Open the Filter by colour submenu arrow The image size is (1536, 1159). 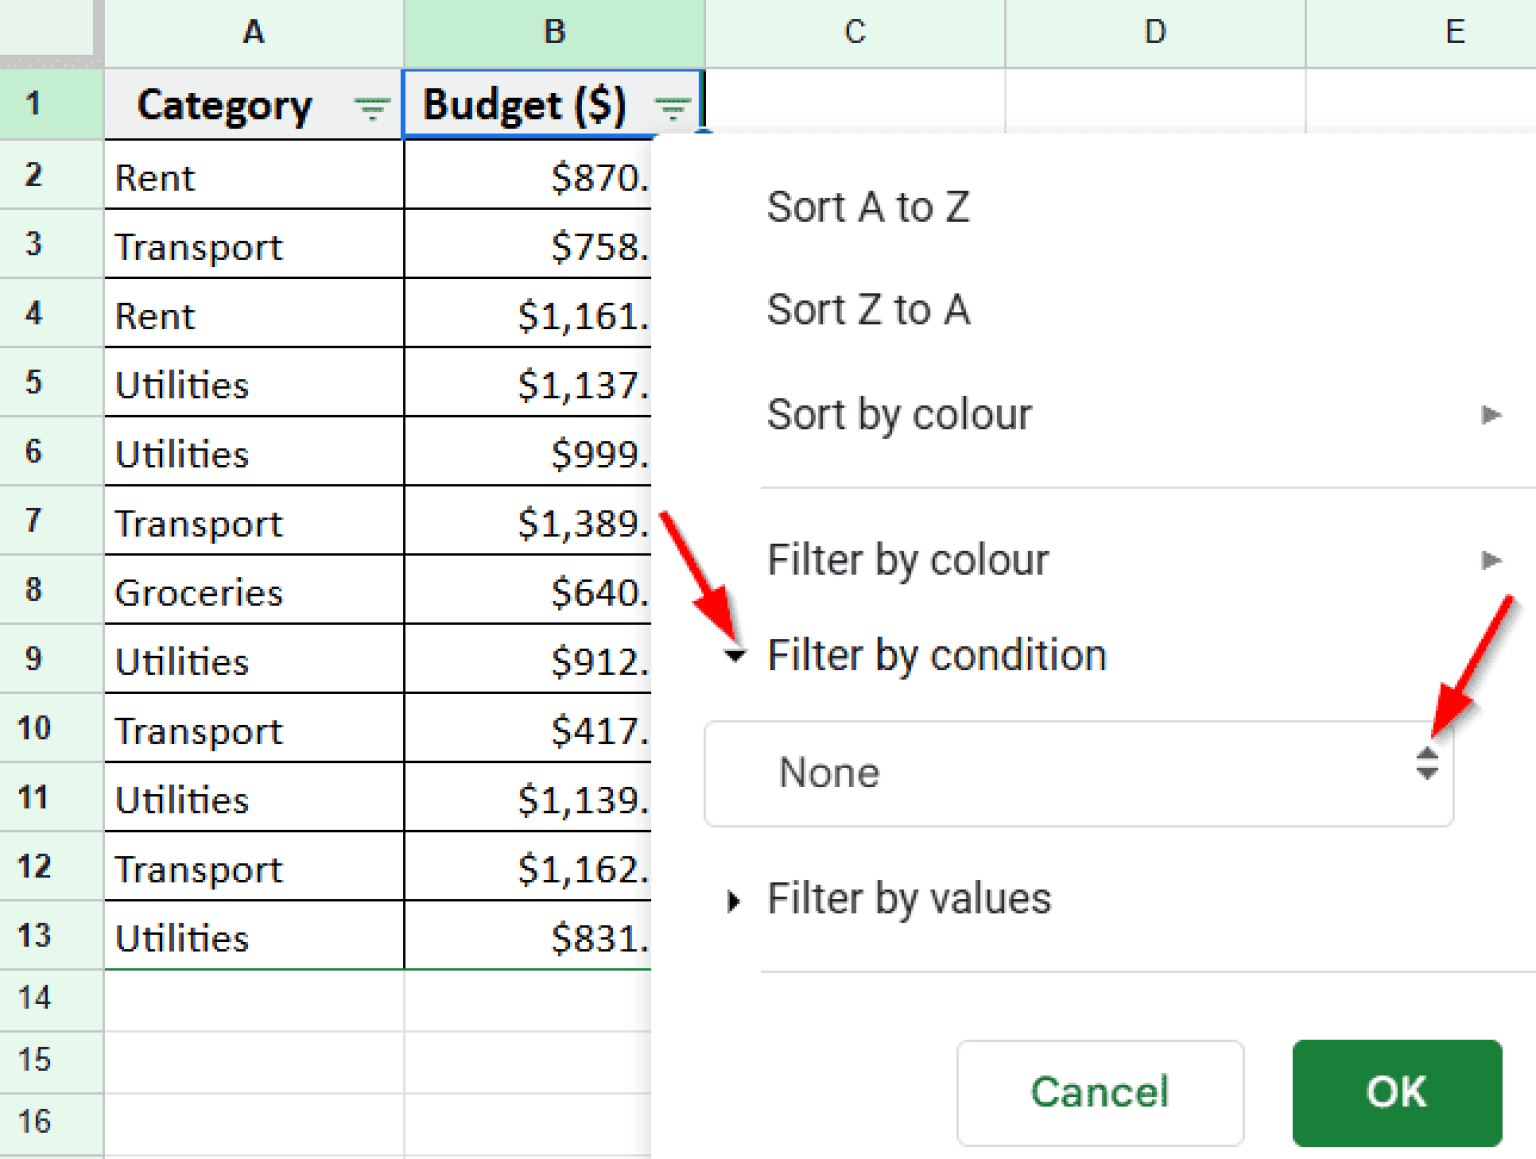click(1491, 561)
